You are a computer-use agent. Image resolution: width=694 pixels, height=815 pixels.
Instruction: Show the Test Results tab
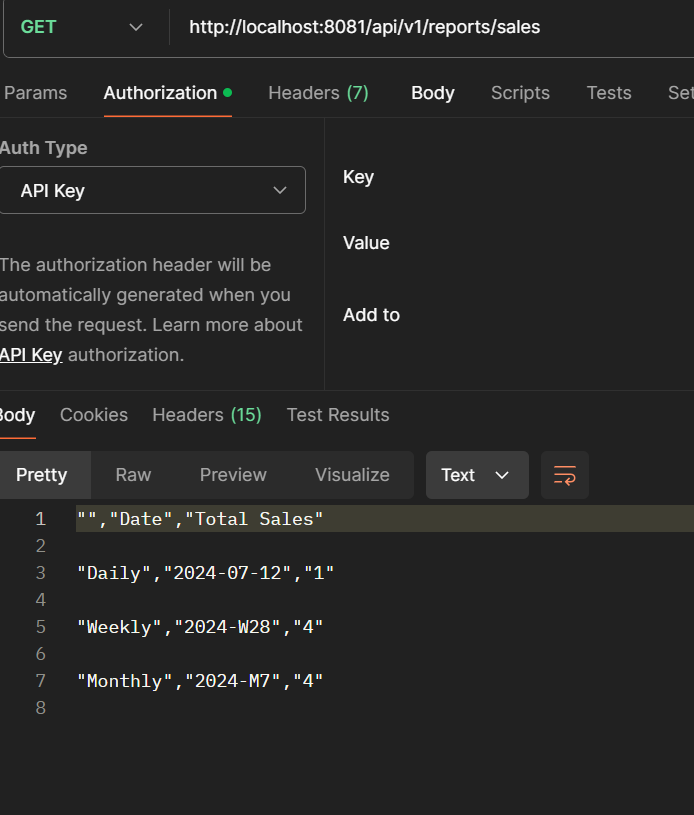pyautogui.click(x=338, y=415)
